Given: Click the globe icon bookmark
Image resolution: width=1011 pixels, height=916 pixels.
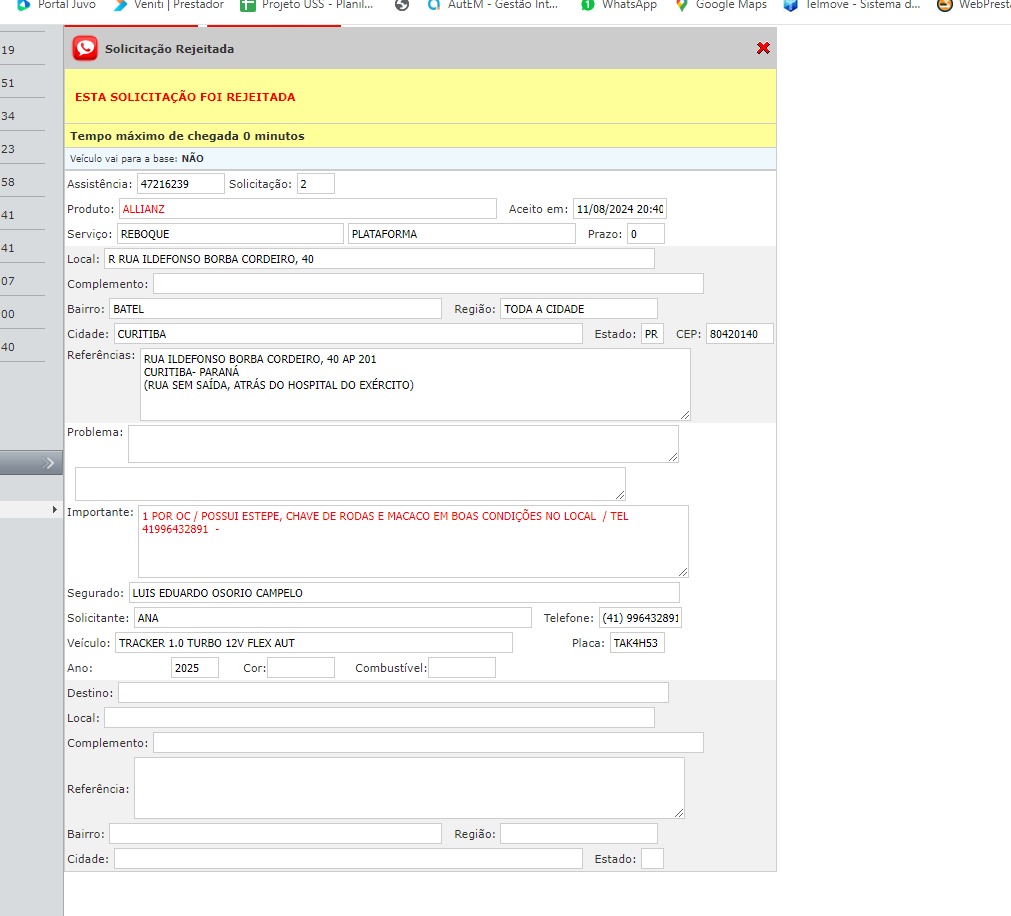Looking at the screenshot, I should [402, 5].
